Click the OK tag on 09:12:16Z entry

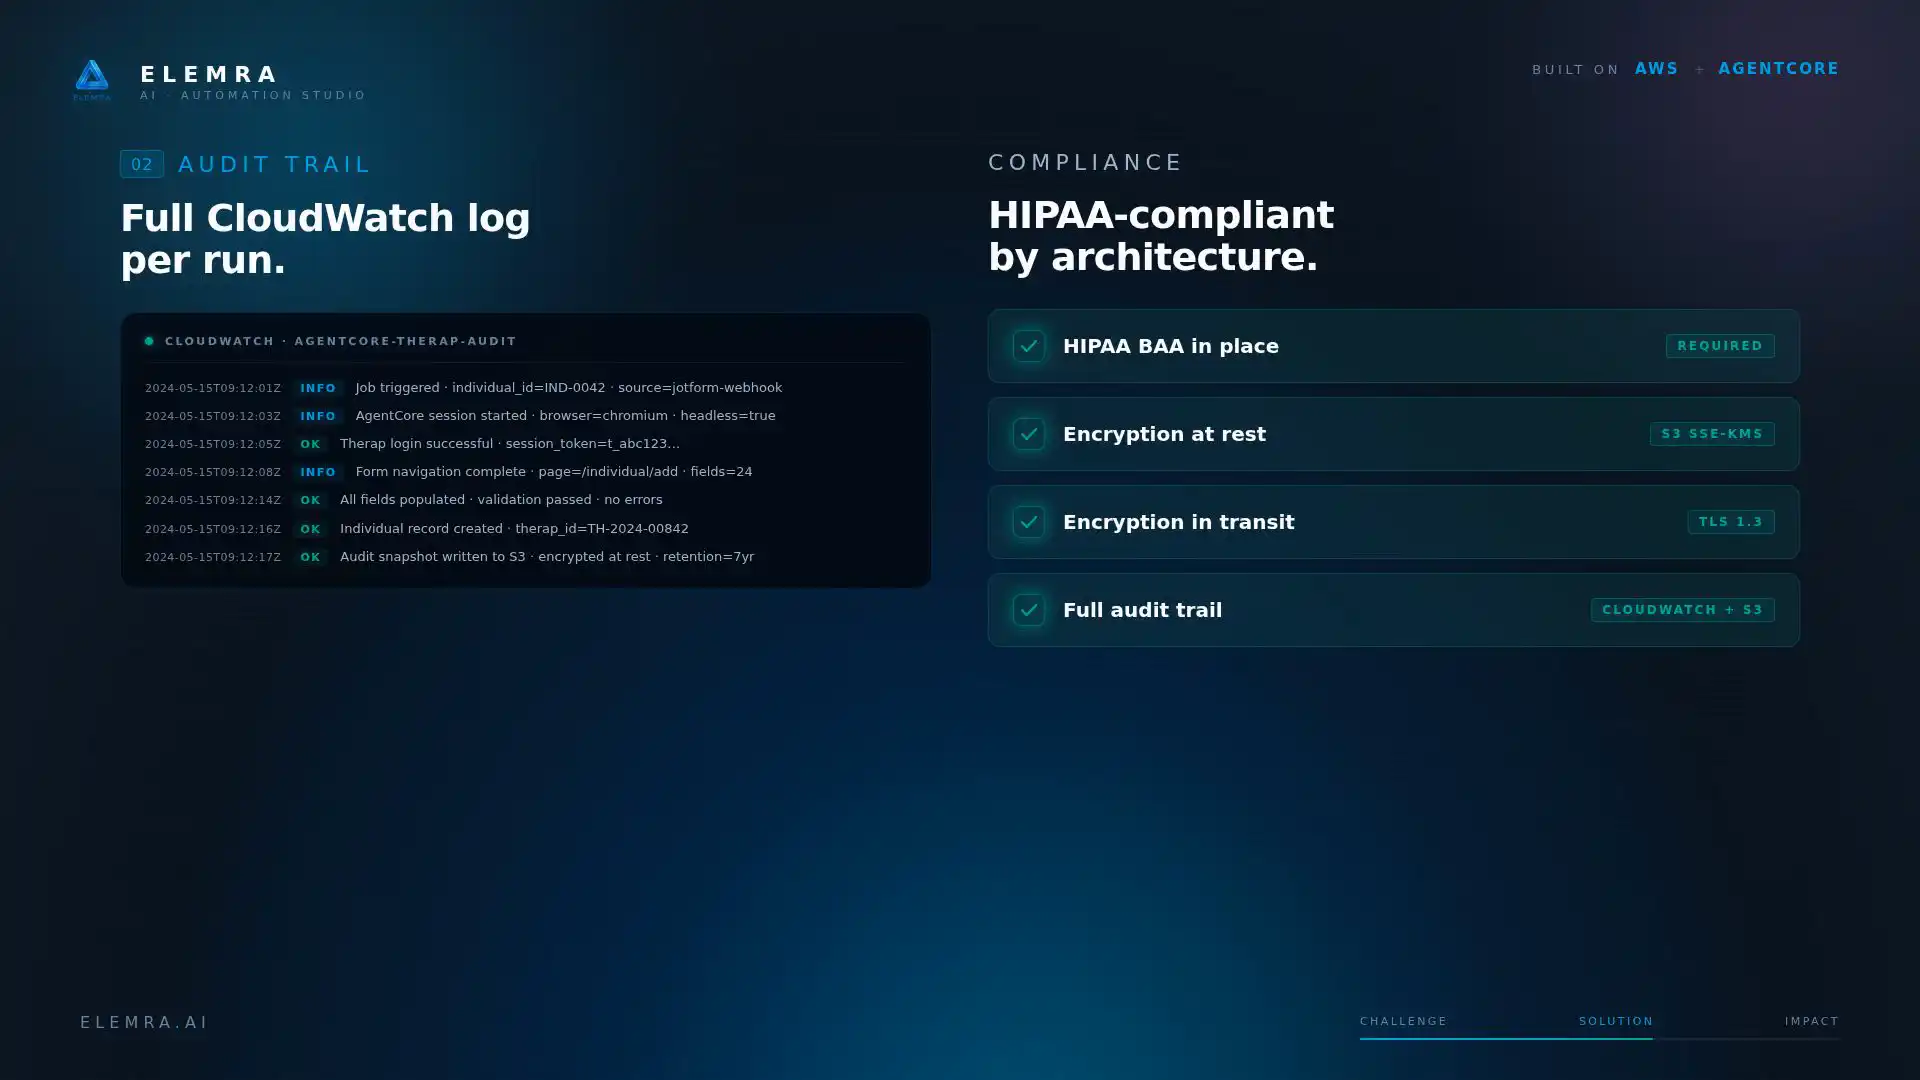coord(310,529)
